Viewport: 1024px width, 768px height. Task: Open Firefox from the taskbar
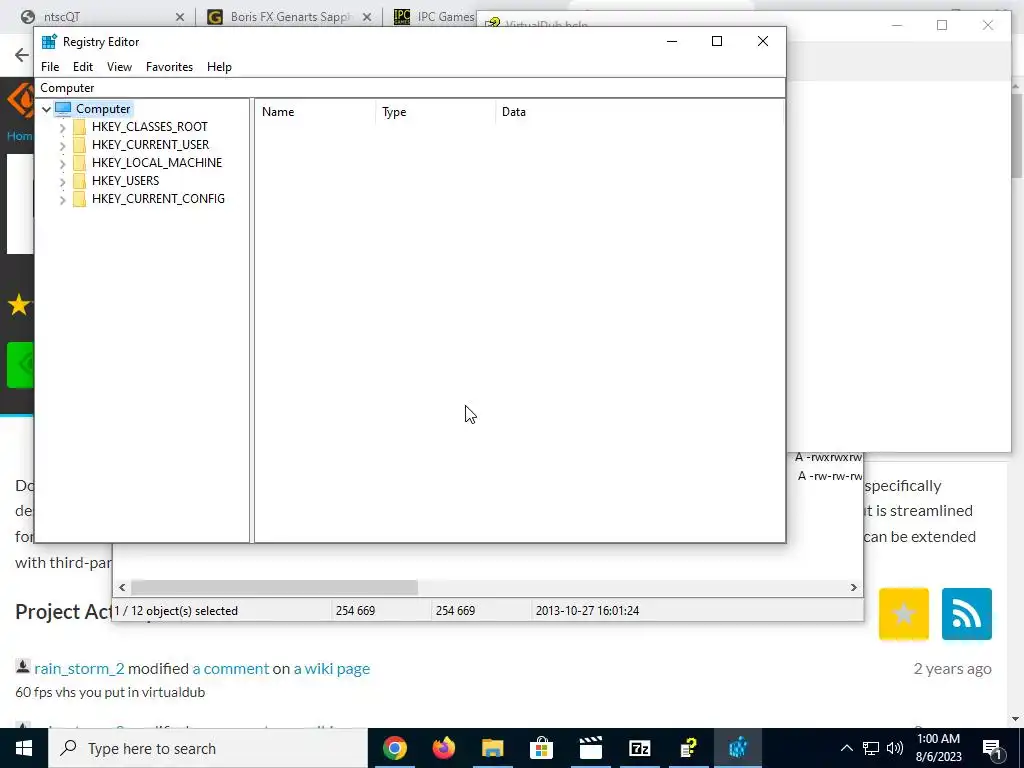coord(444,748)
